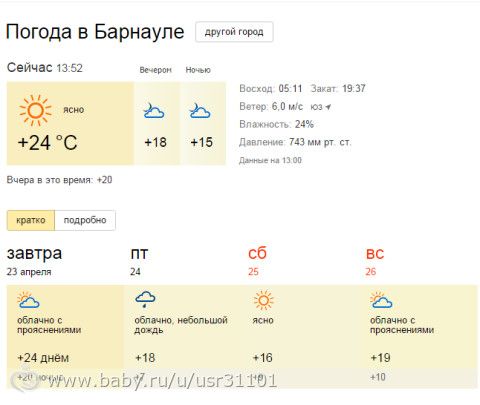Click the +24 днём temperature for tomorrow
Screen dimensions: 480x405
[43, 358]
